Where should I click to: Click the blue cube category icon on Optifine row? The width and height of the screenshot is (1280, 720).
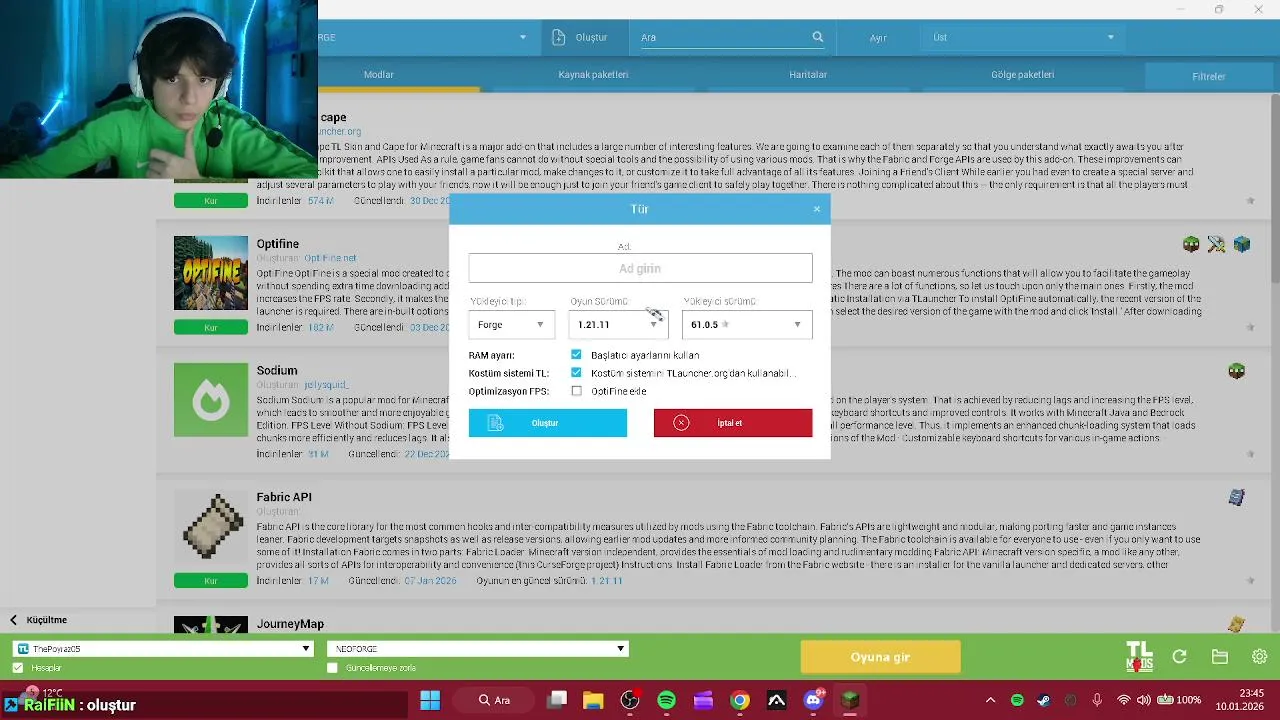pos(1242,244)
